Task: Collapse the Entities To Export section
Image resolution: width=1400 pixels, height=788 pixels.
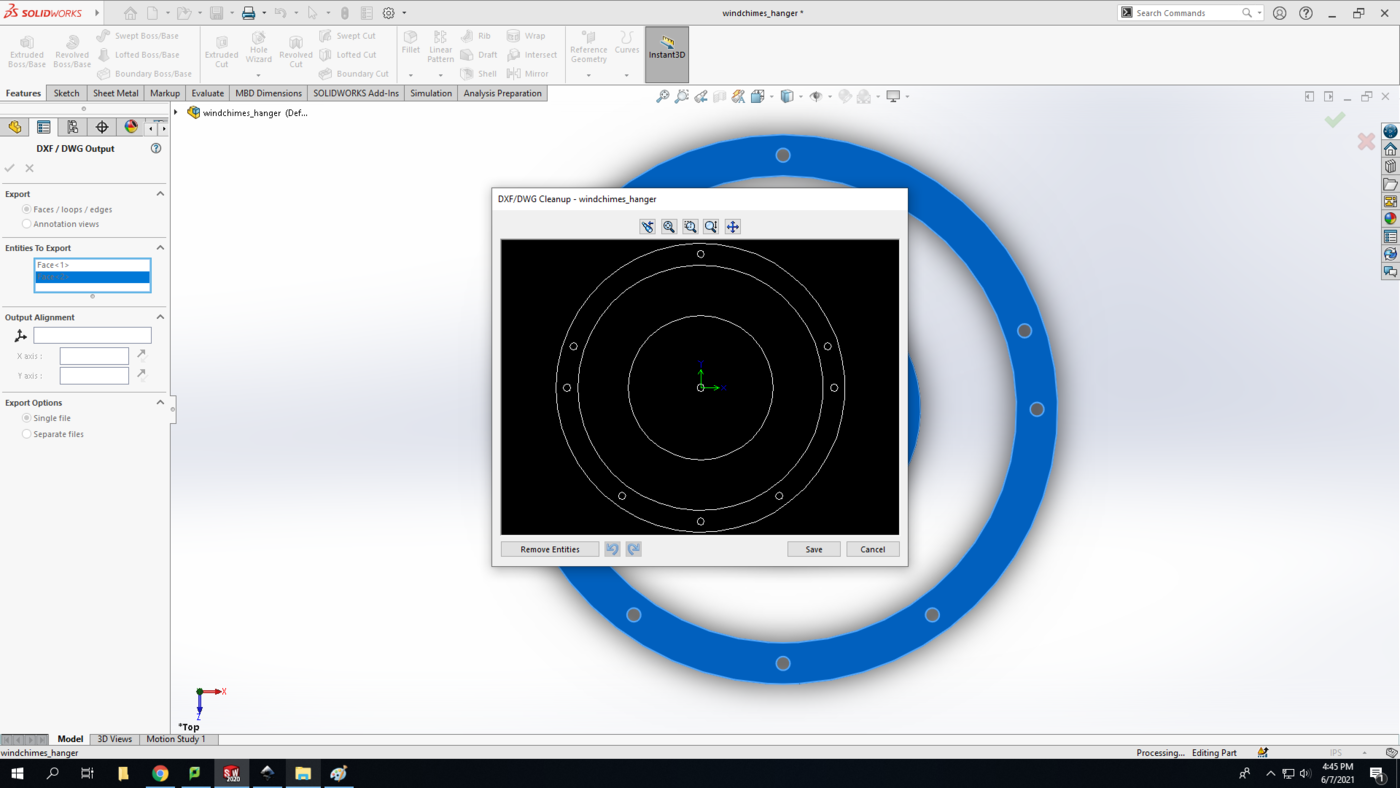Action: [x=160, y=248]
